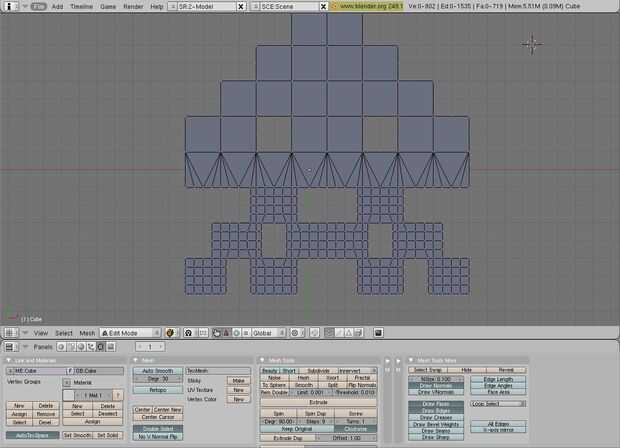Screen dimensions: 620x448
Task: Open the Logic context panel icon
Action: pyautogui.click(x=61, y=347)
